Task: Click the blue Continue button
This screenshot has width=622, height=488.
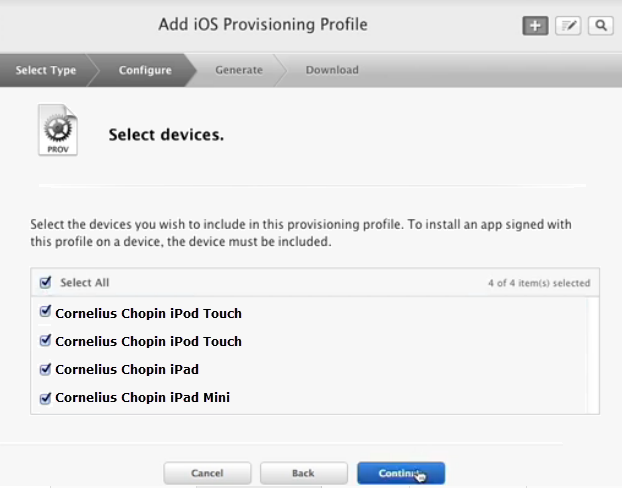Action: 401,473
